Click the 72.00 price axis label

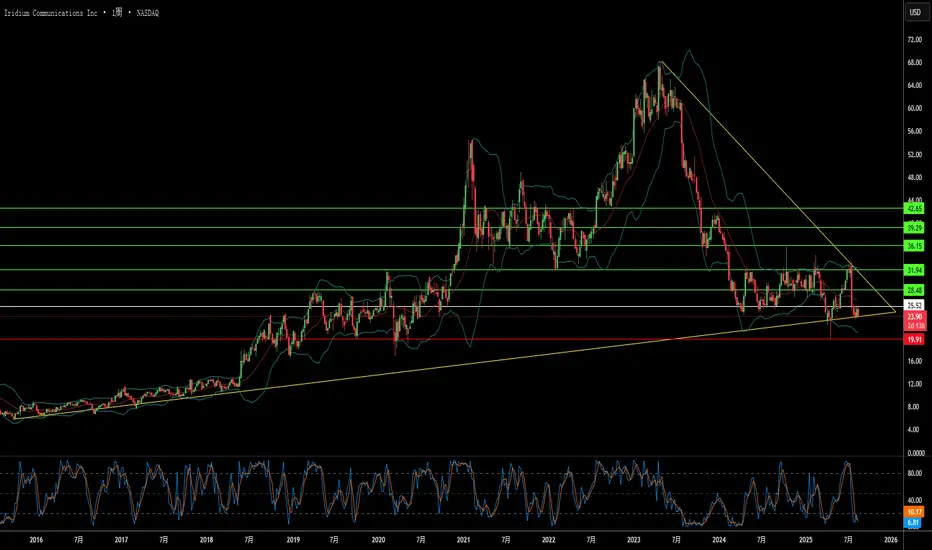(x=914, y=39)
